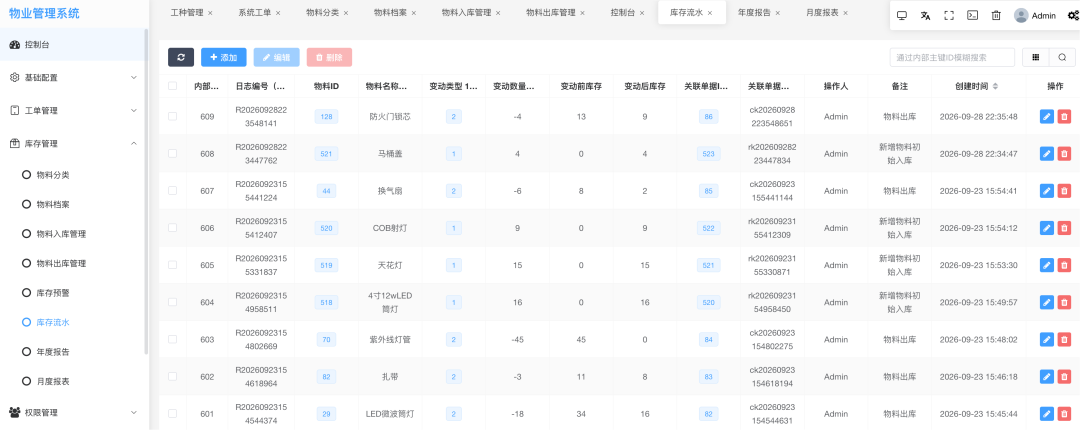Click the sidebar vertical scrollbar

(145, 192)
